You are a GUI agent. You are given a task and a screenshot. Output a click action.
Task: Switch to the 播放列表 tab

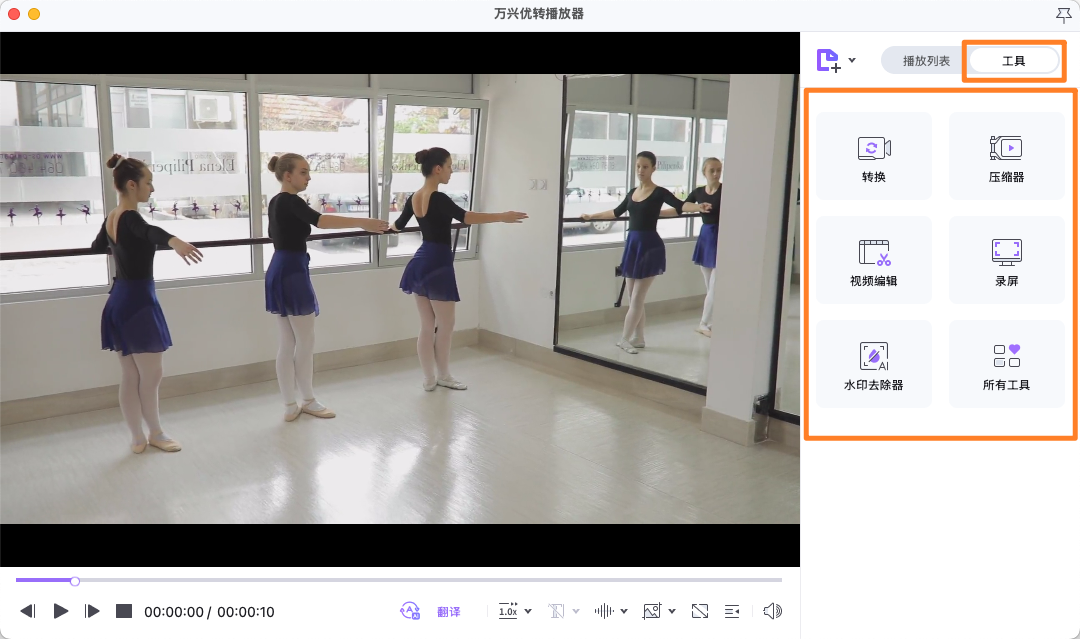(x=926, y=61)
